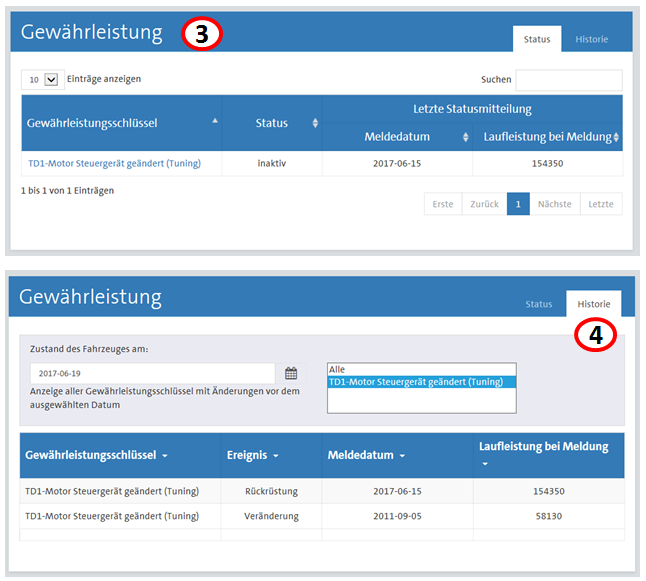Switch to Historie tab in top panel
Screen dimensions: 646x581
[591, 39]
